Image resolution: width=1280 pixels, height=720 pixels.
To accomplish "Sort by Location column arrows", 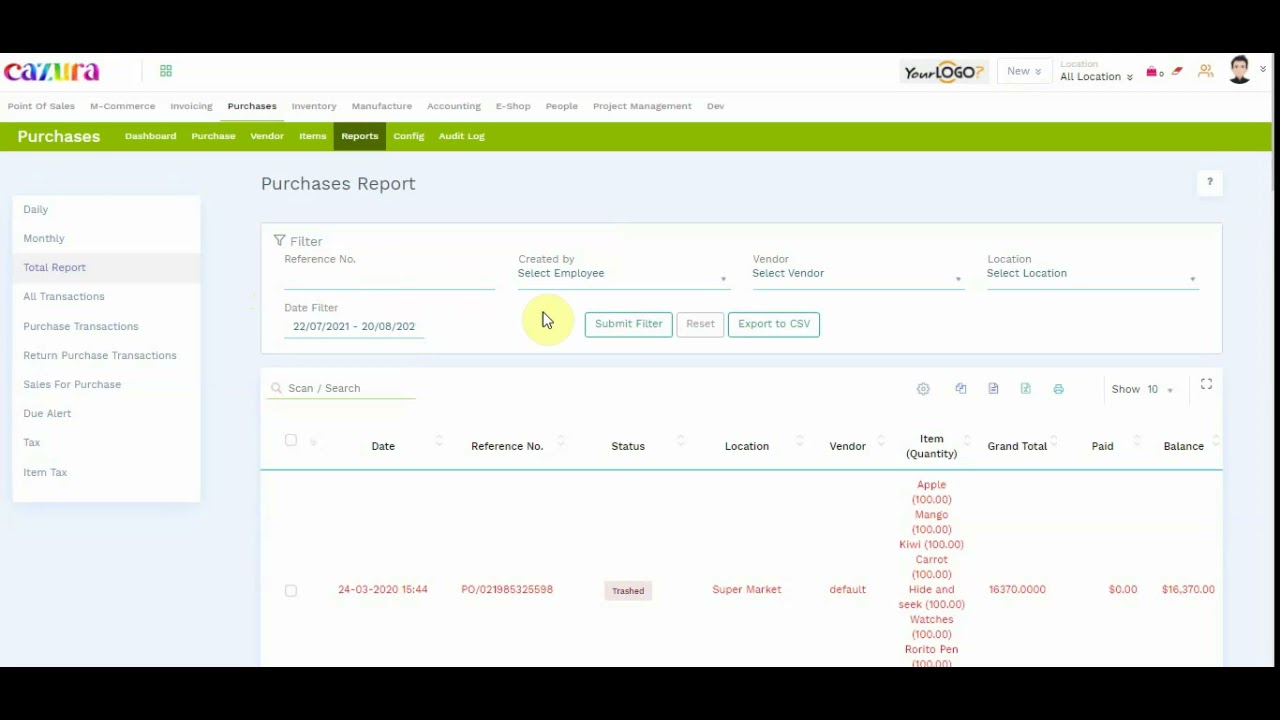I will point(800,441).
